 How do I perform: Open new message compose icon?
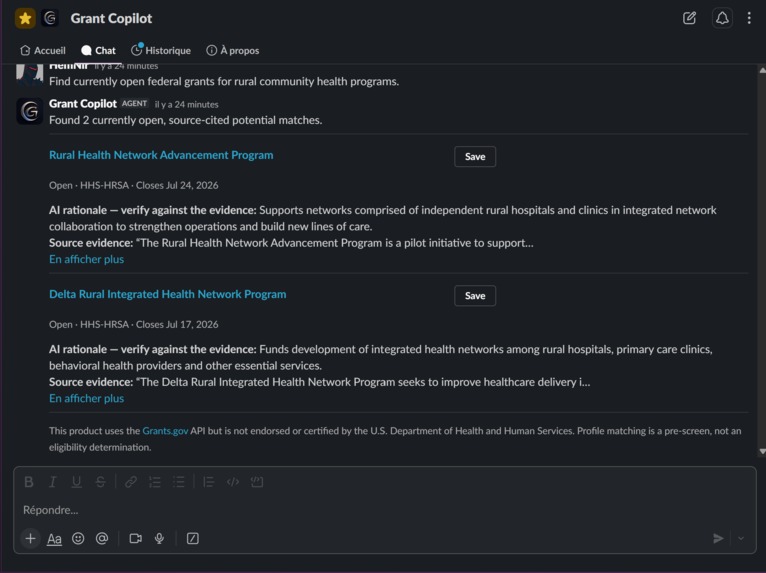[689, 19]
